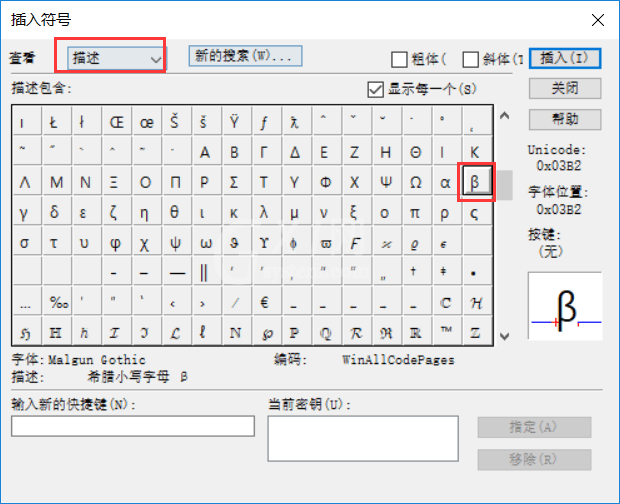620x504 pixels.
Task: Click the Unicode value 0x03B2
Action: click(x=559, y=165)
